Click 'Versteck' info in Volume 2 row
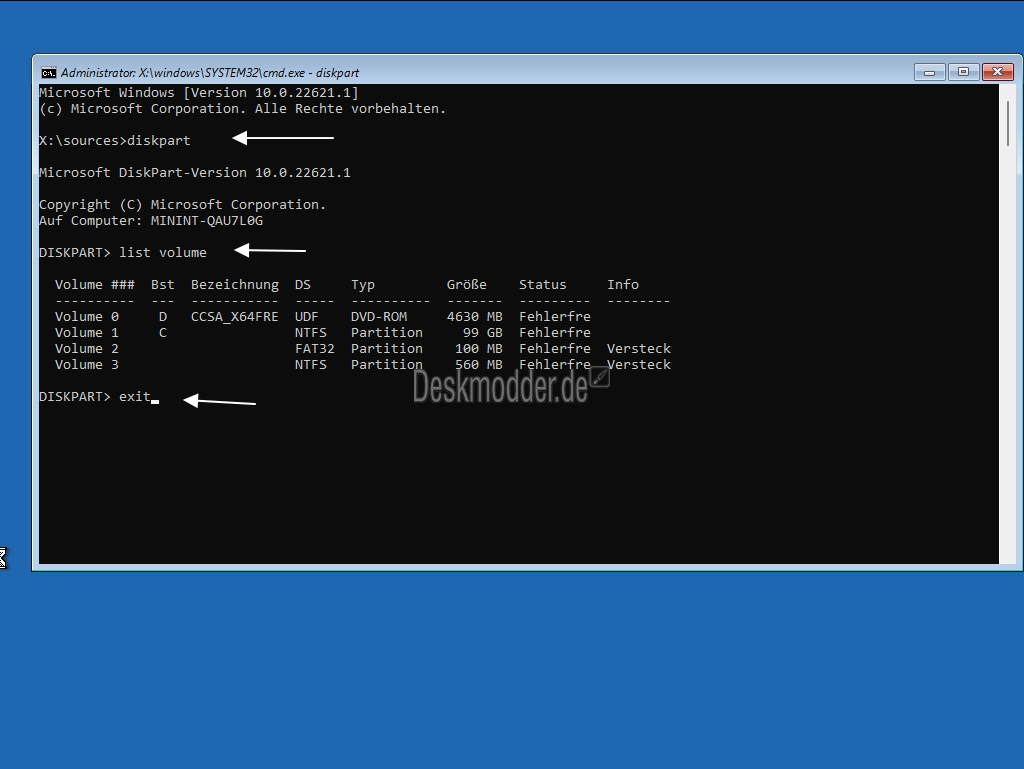The width and height of the screenshot is (1024, 769). (x=639, y=349)
